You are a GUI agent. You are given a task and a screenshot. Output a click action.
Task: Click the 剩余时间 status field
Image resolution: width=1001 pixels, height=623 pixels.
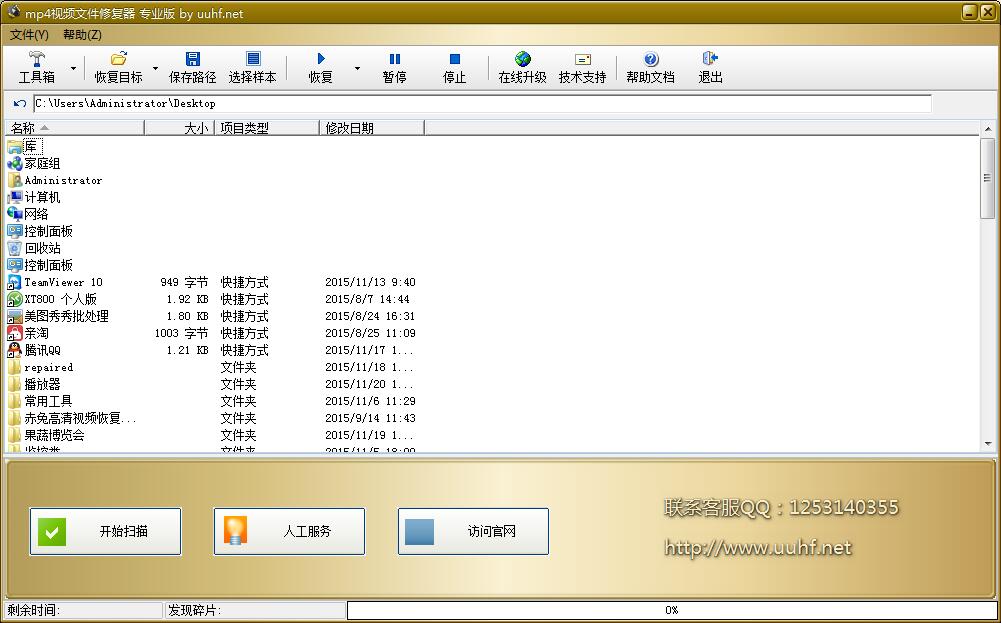(84, 610)
